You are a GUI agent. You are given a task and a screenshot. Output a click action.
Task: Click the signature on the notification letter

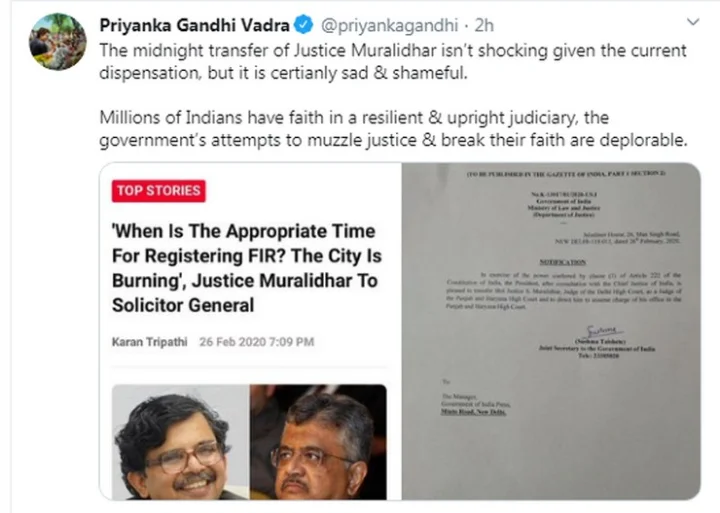pyautogui.click(x=604, y=331)
